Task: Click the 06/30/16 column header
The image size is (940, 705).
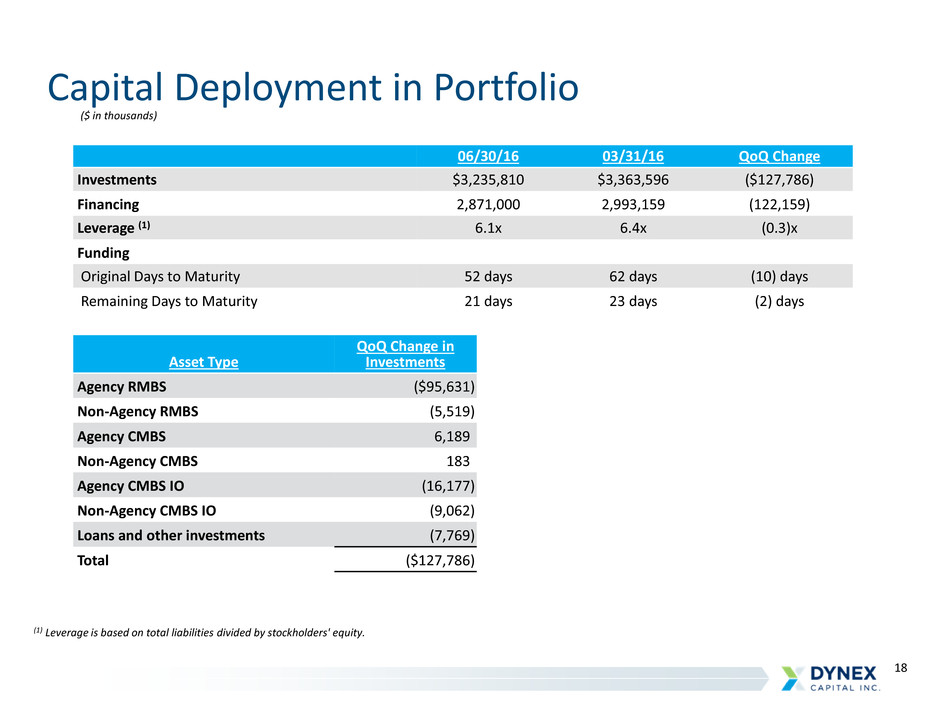Action: (490, 156)
